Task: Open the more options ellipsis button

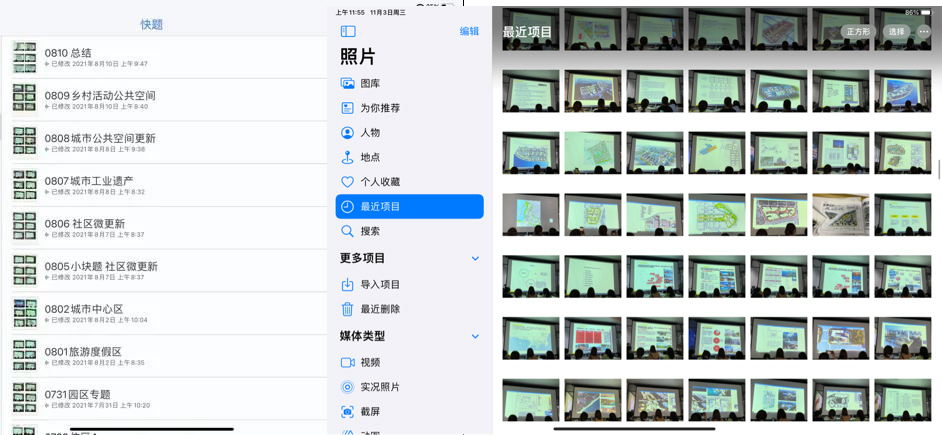Action: click(x=925, y=31)
